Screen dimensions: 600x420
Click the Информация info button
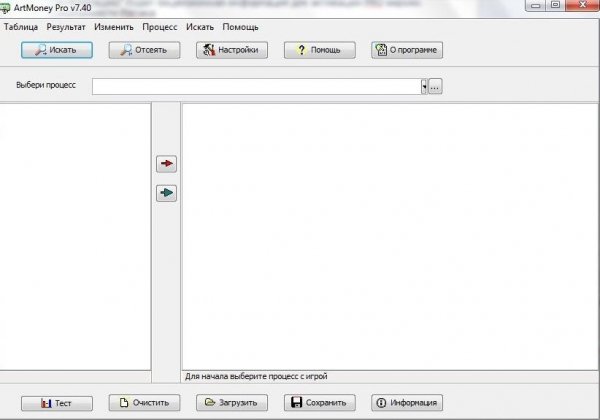[407, 403]
